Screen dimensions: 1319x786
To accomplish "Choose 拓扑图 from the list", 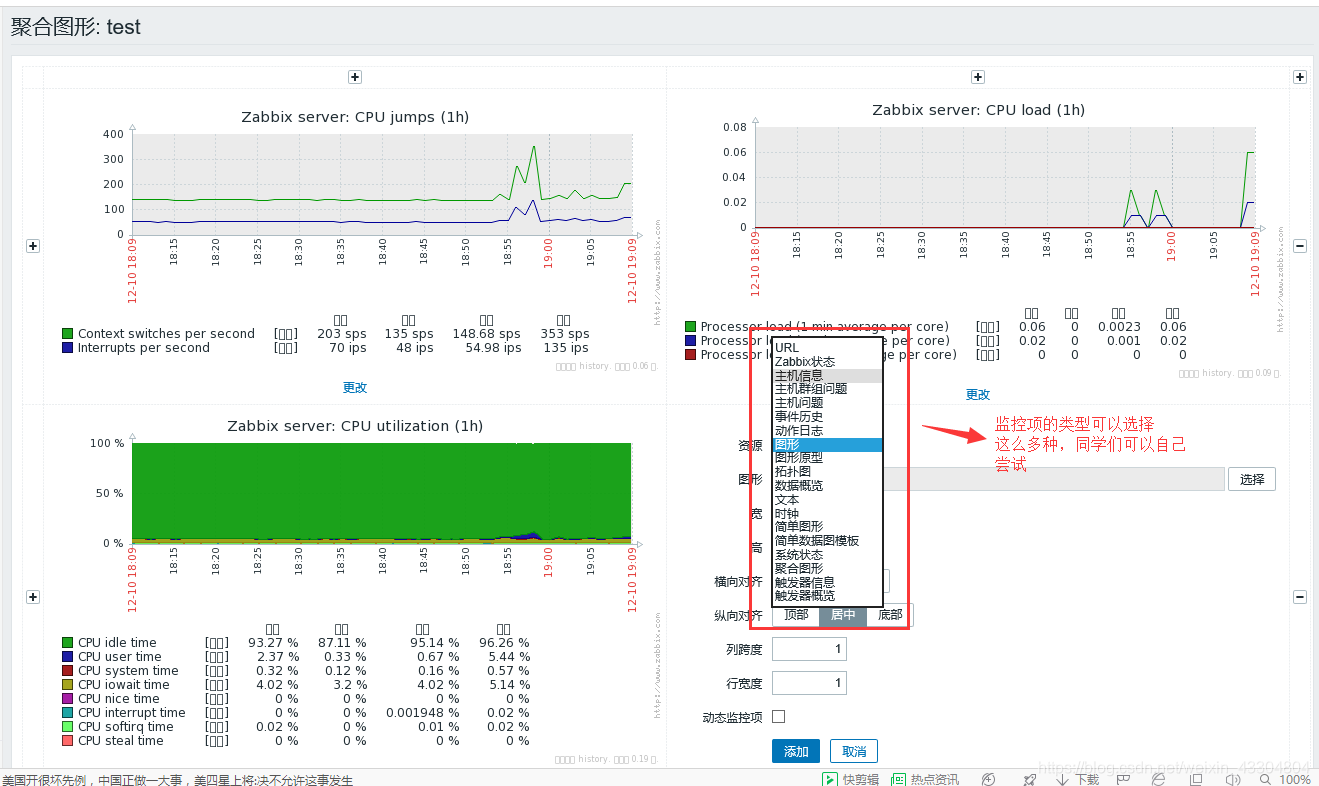I will coord(827,472).
